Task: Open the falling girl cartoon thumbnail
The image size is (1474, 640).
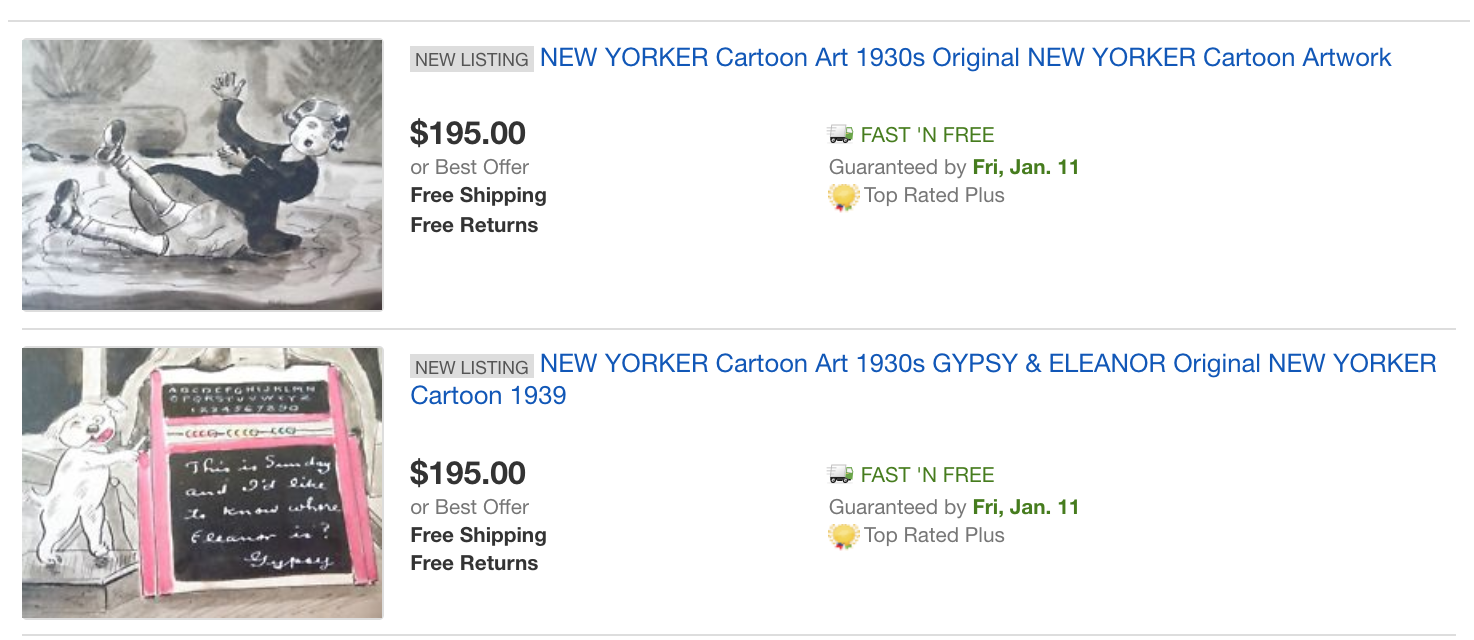Action: 203,175
